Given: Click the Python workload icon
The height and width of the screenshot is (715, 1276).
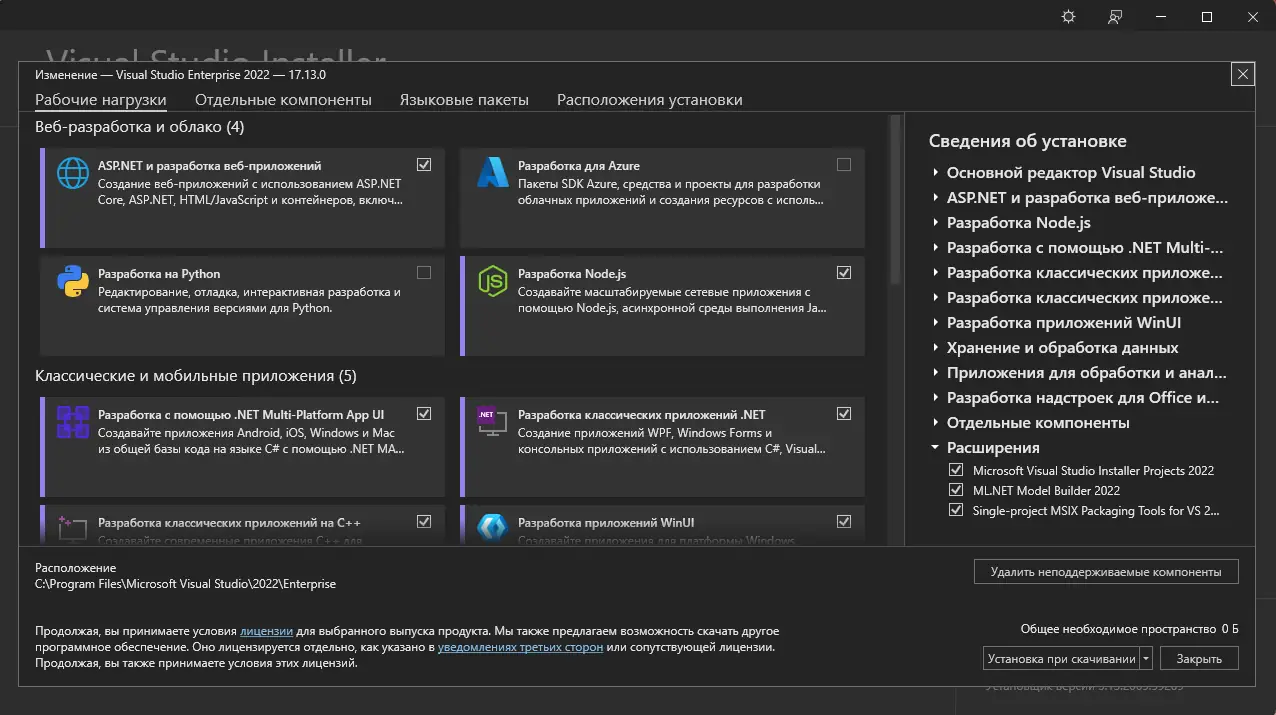Looking at the screenshot, I should 73,282.
